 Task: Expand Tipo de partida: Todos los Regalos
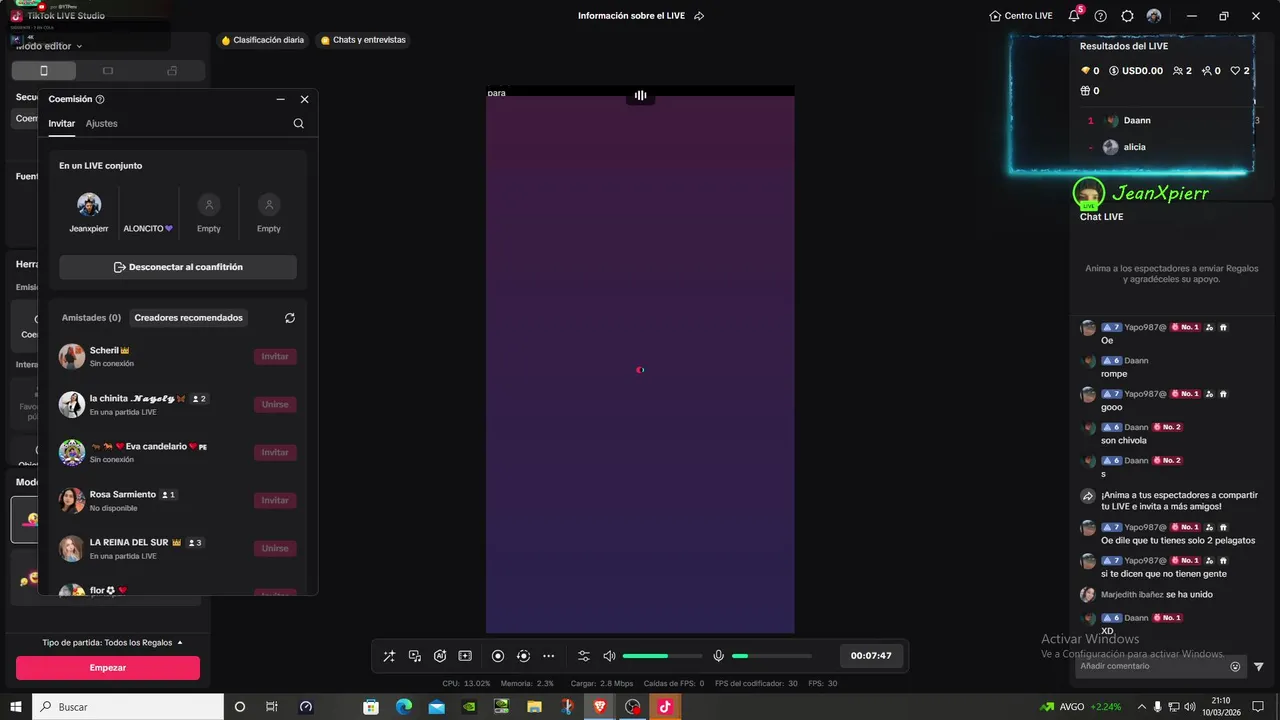click(x=113, y=642)
